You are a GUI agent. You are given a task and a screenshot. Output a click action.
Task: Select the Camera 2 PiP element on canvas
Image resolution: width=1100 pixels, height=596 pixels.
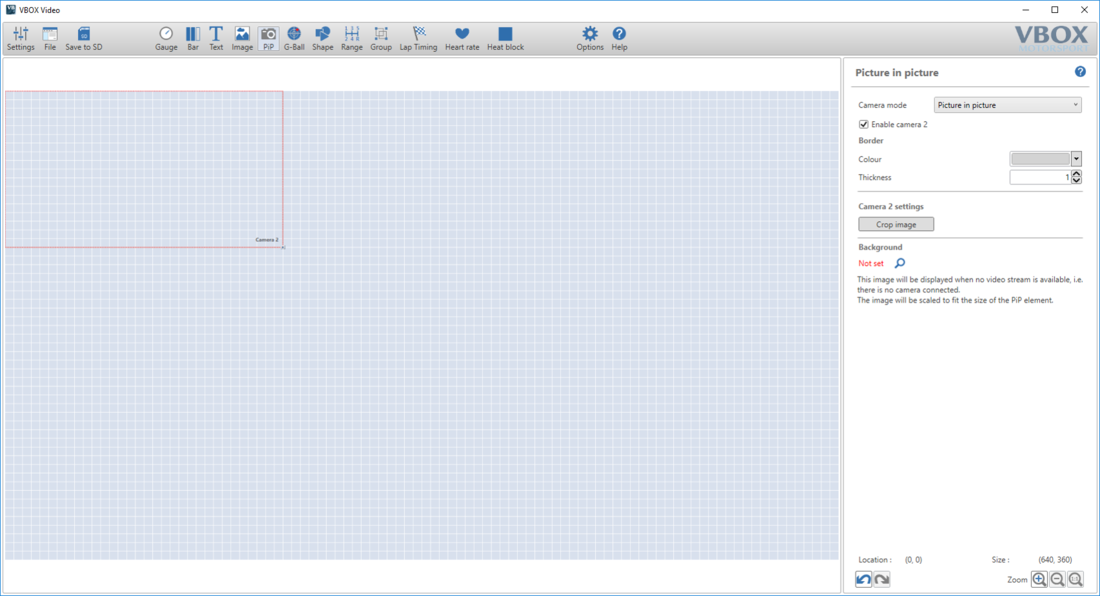tap(145, 169)
